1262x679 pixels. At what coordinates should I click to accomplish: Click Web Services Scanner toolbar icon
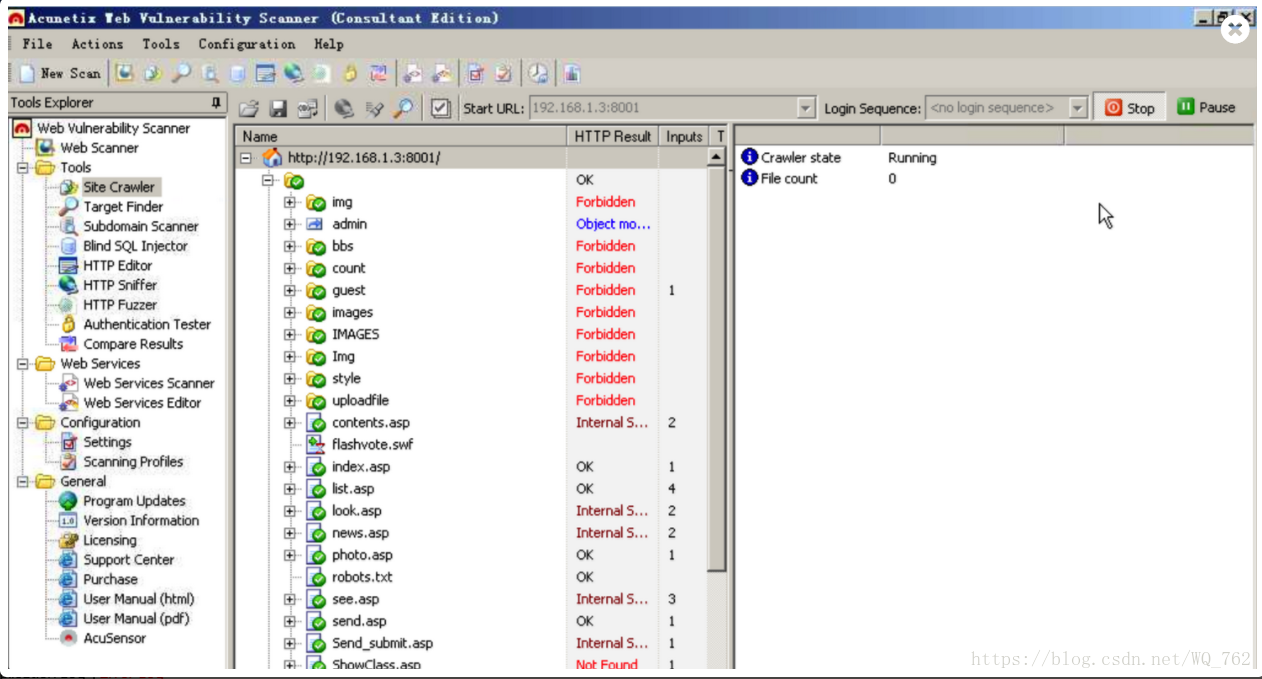coord(412,73)
